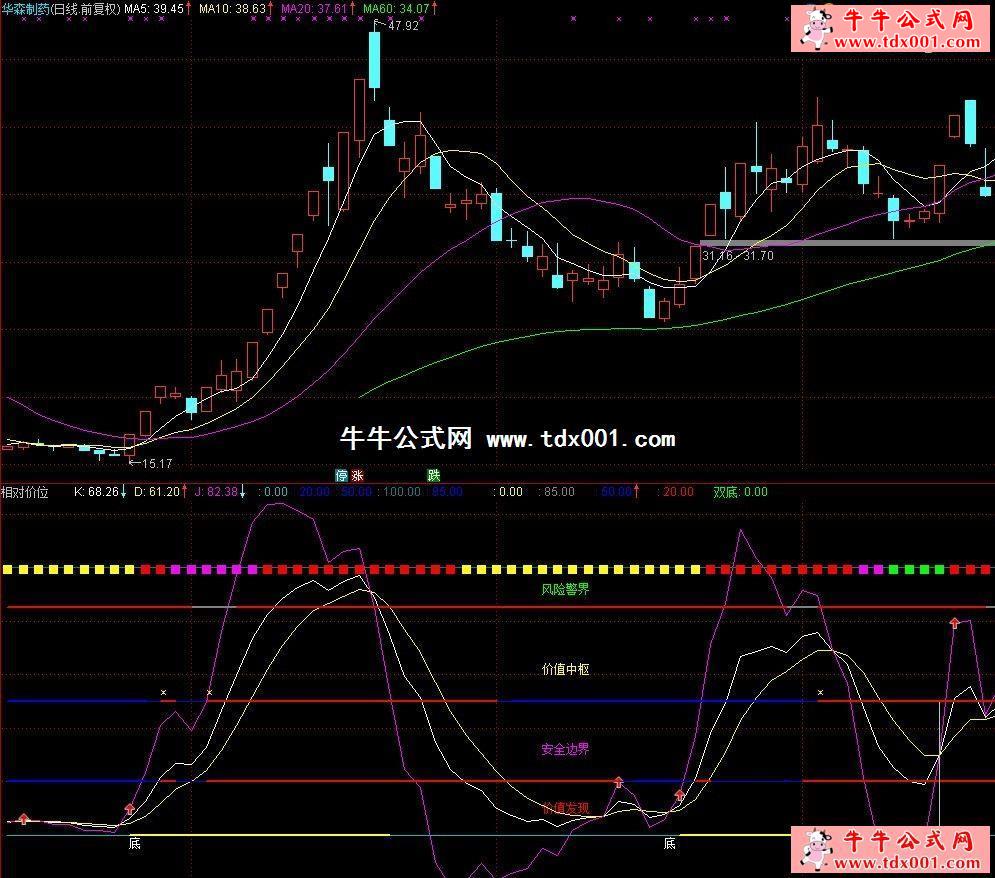Click the 100.00 indicator parameter

click(x=402, y=492)
